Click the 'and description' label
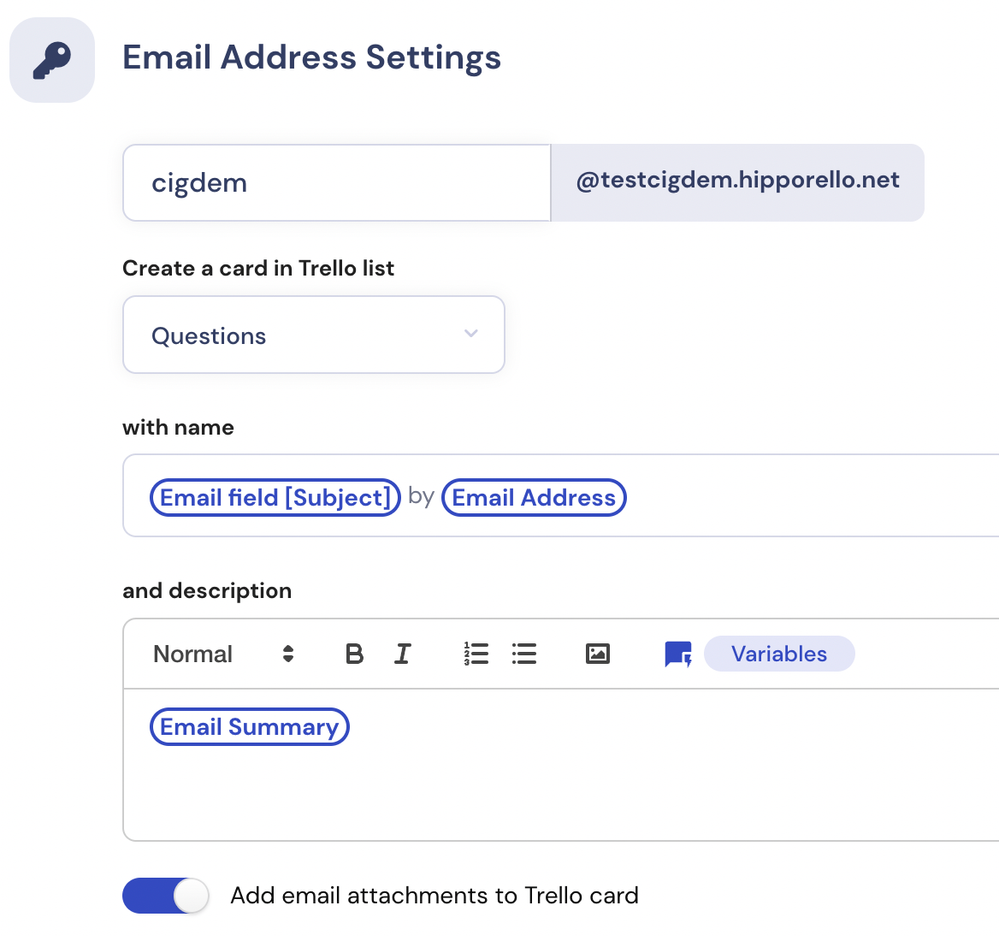Image resolution: width=999 pixels, height=936 pixels. coord(207,591)
